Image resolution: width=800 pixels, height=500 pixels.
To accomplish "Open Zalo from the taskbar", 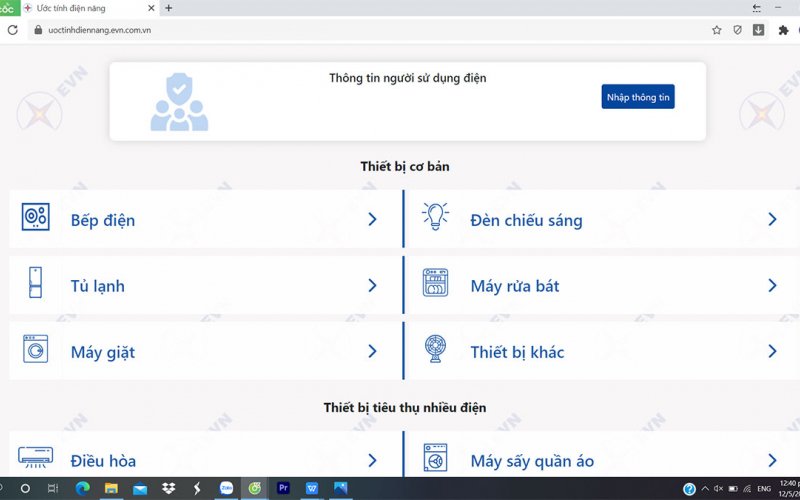I will point(226,488).
